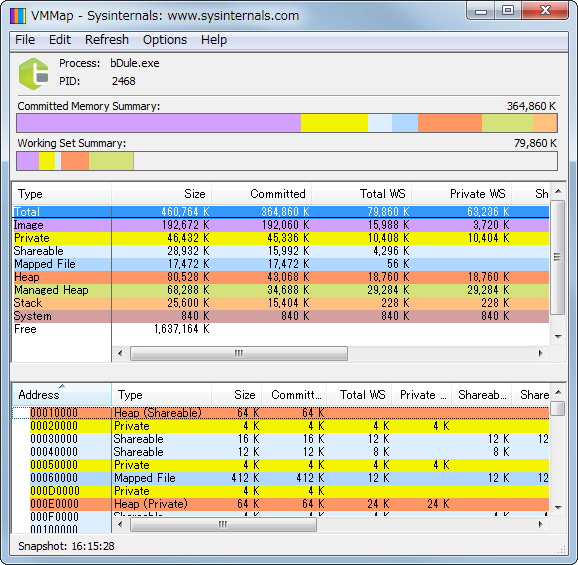The image size is (578, 565).
Task: Minimize the VMMap window
Action: click(x=480, y=11)
